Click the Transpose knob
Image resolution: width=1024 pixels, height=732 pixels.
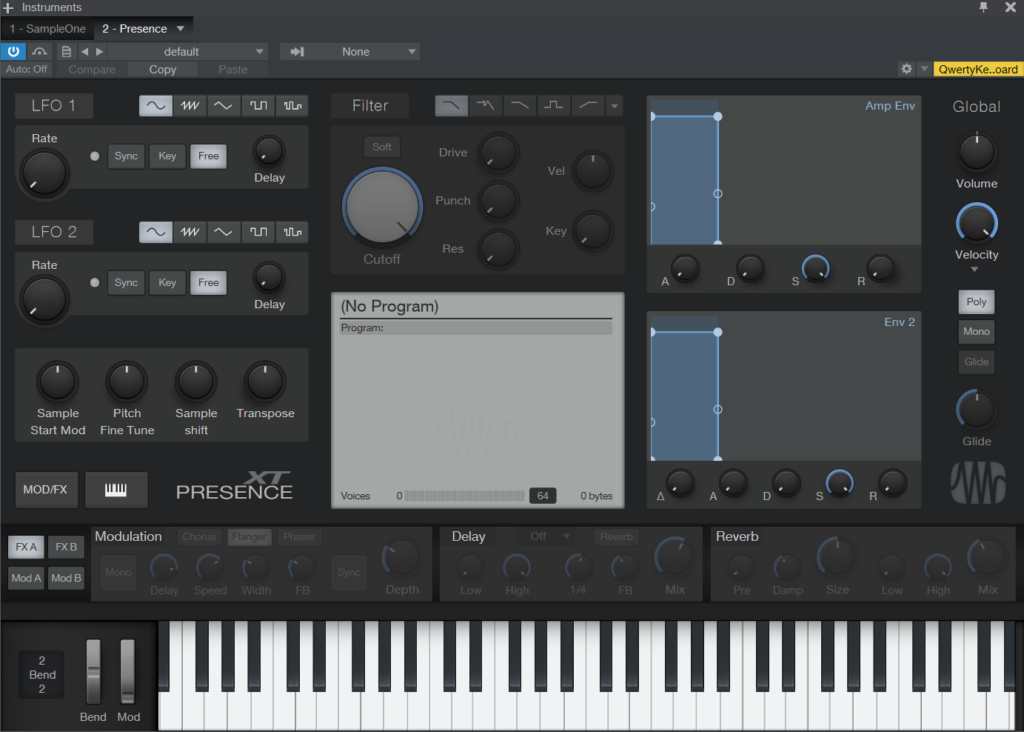264,381
